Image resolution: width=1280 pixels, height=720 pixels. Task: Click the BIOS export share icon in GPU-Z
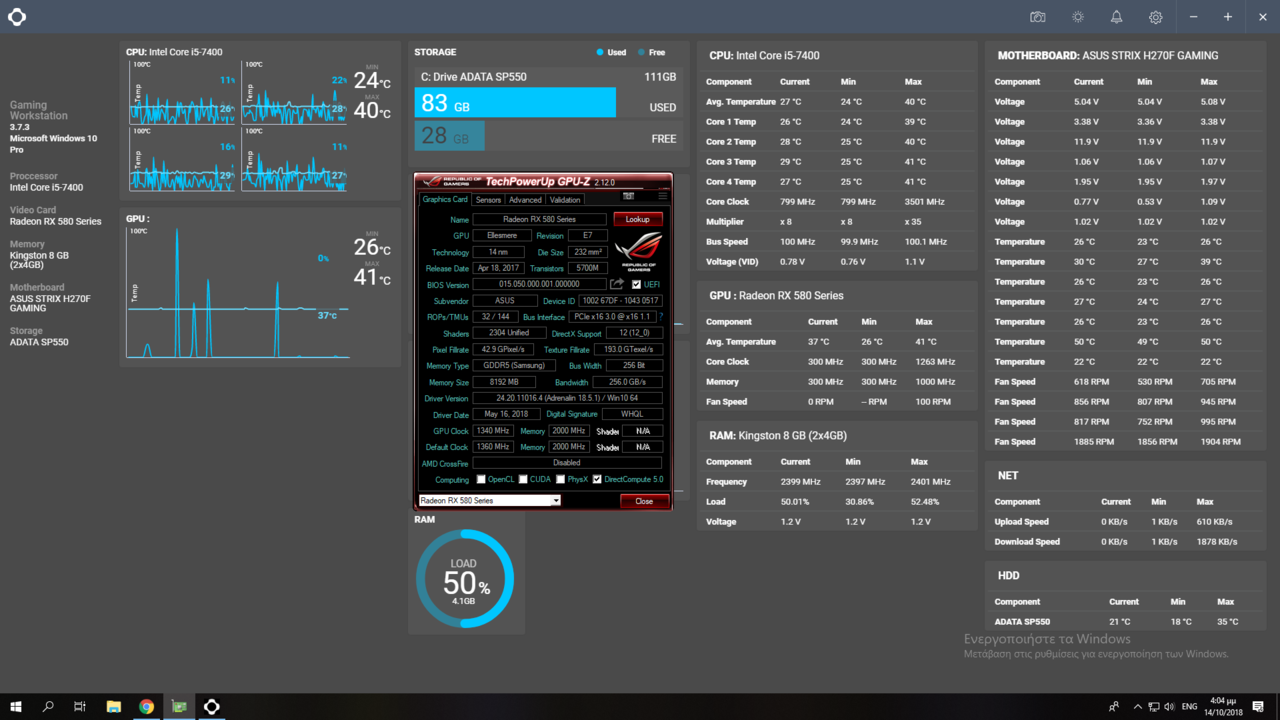point(617,284)
